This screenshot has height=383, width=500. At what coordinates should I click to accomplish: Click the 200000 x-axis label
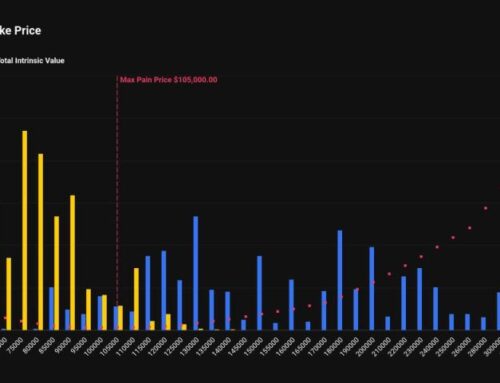[x=366, y=347]
